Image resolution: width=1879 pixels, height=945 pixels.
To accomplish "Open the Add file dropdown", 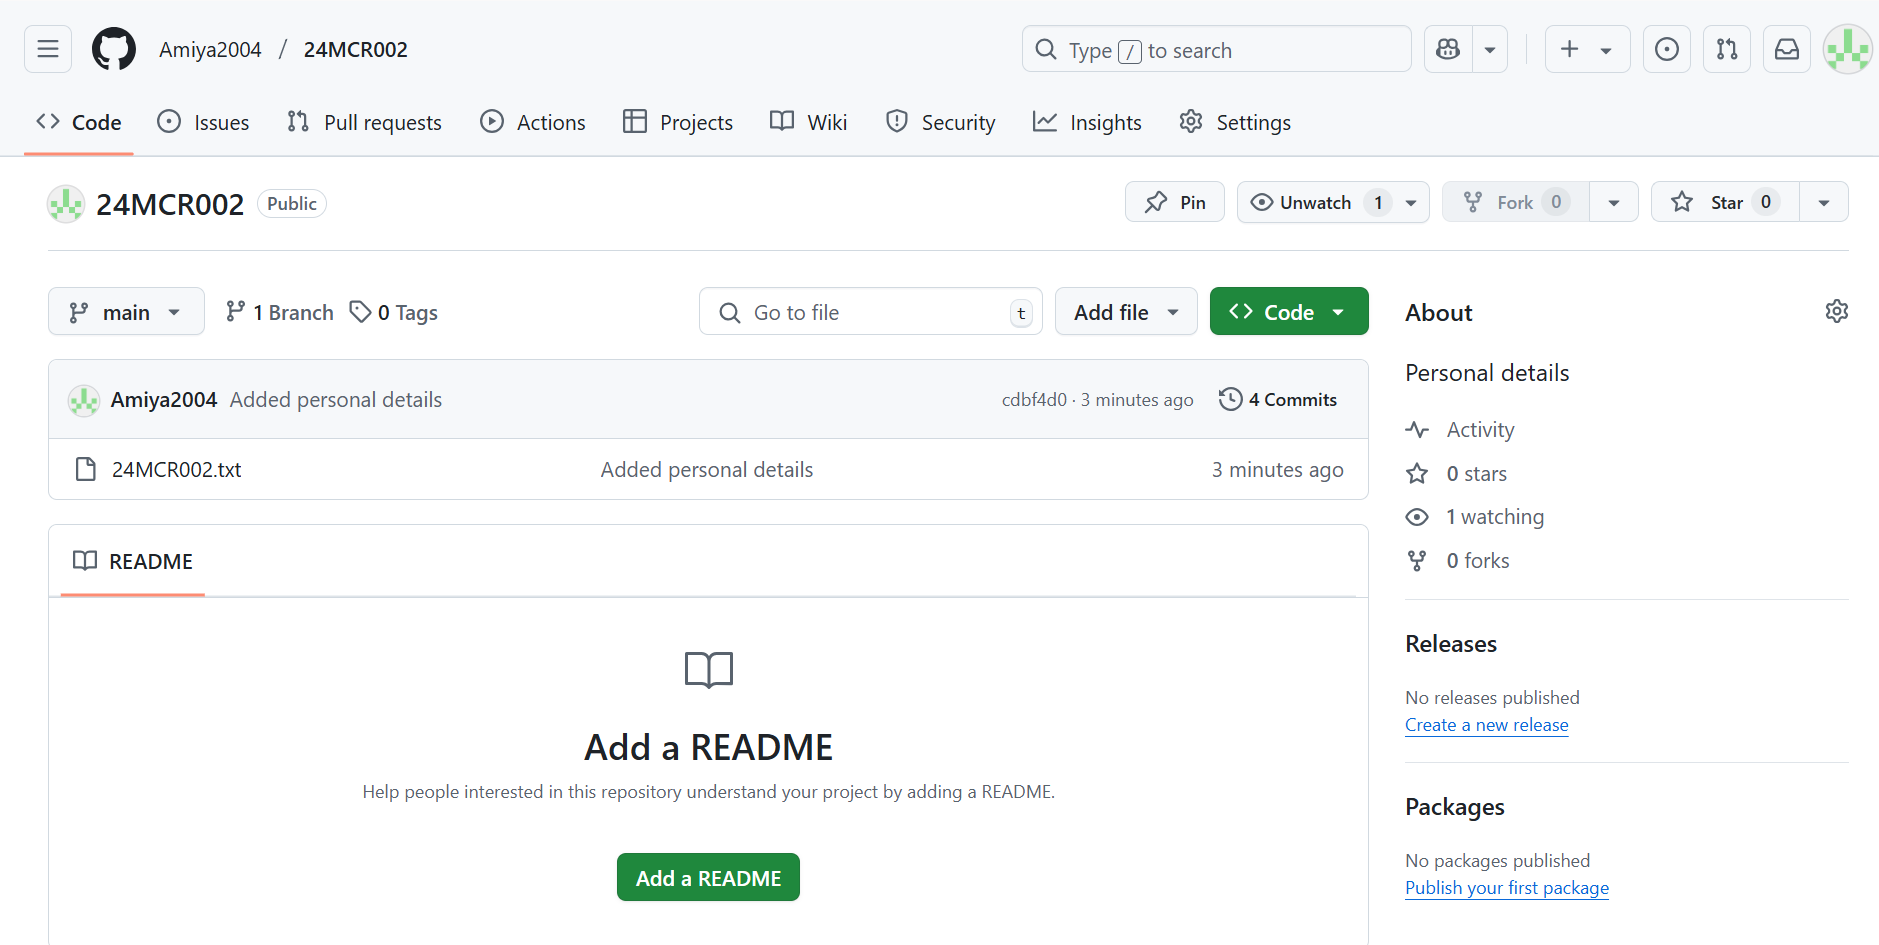I will click(x=1126, y=312).
